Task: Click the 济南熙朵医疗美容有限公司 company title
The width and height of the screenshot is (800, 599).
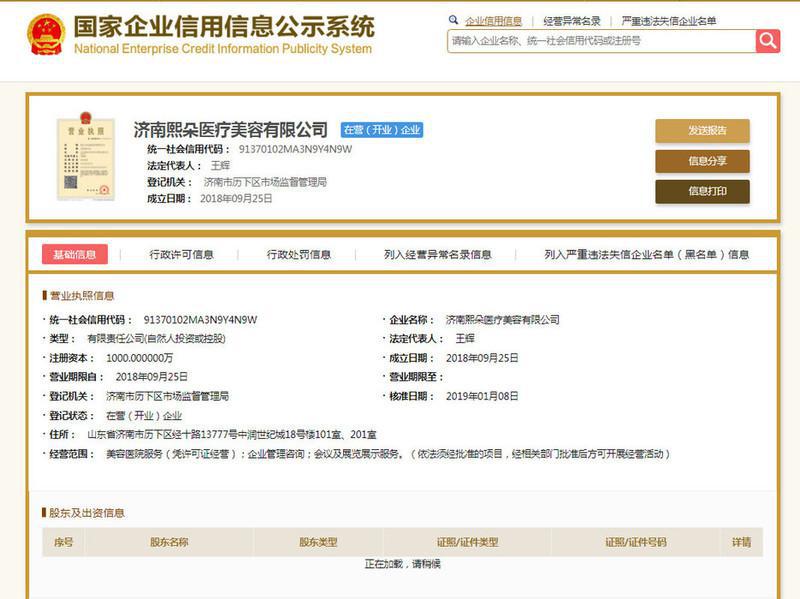Action: click(x=231, y=130)
